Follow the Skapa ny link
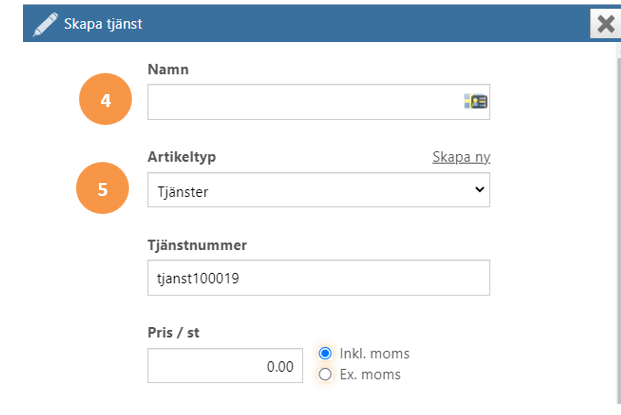The image size is (621, 415). 461,157
